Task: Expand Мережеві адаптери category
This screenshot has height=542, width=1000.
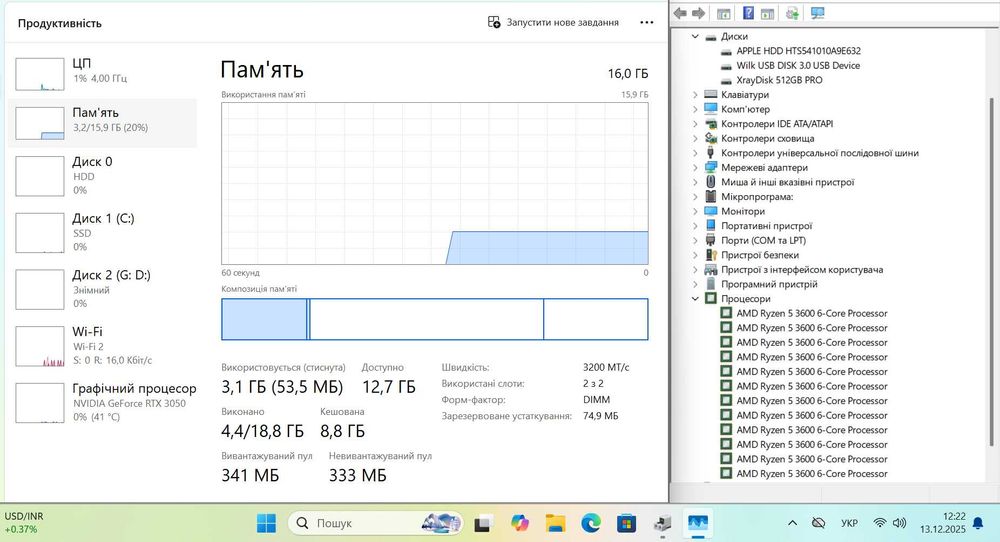Action: tap(695, 168)
